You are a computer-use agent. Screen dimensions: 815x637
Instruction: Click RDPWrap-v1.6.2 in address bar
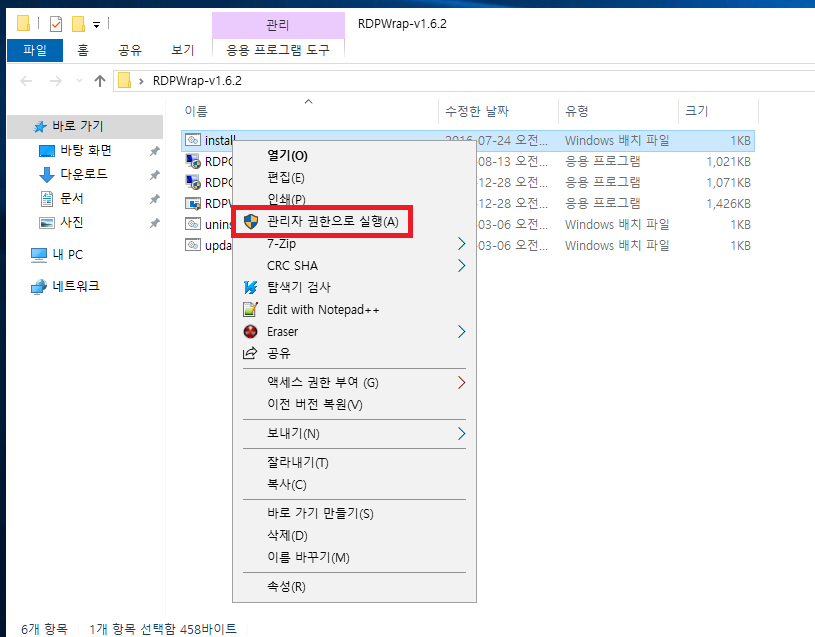pos(197,81)
